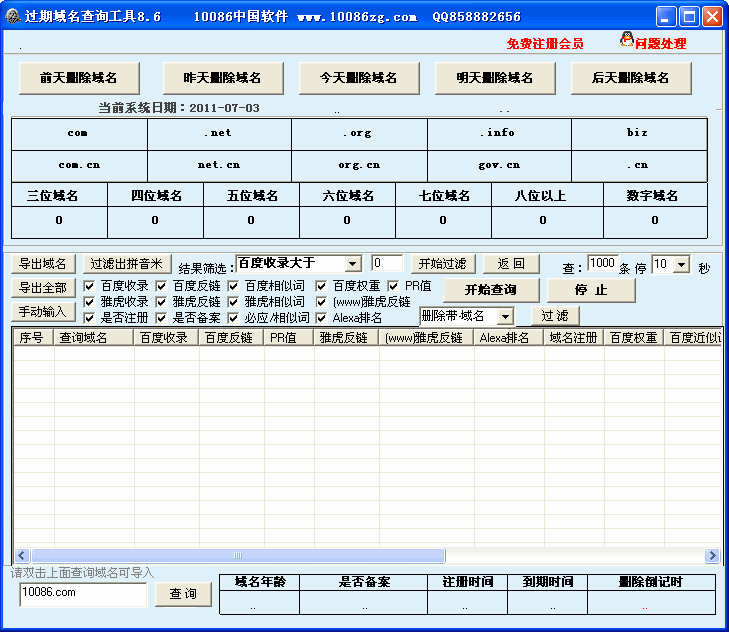Click the domain input field with 10086.com
The width and height of the screenshot is (729, 632).
[x=83, y=594]
